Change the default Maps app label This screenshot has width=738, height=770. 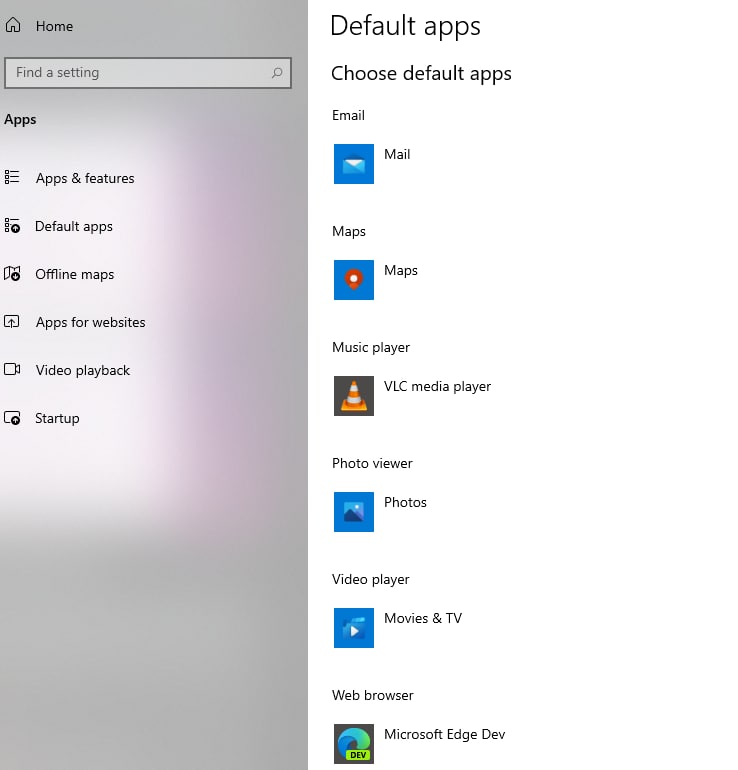coord(401,270)
